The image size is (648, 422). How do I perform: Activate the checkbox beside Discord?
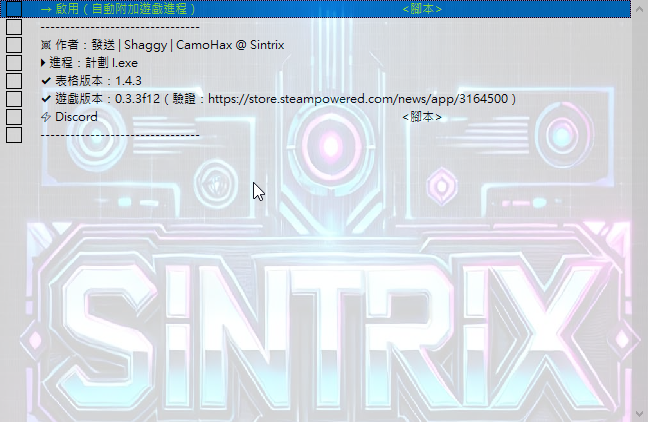pos(14,117)
